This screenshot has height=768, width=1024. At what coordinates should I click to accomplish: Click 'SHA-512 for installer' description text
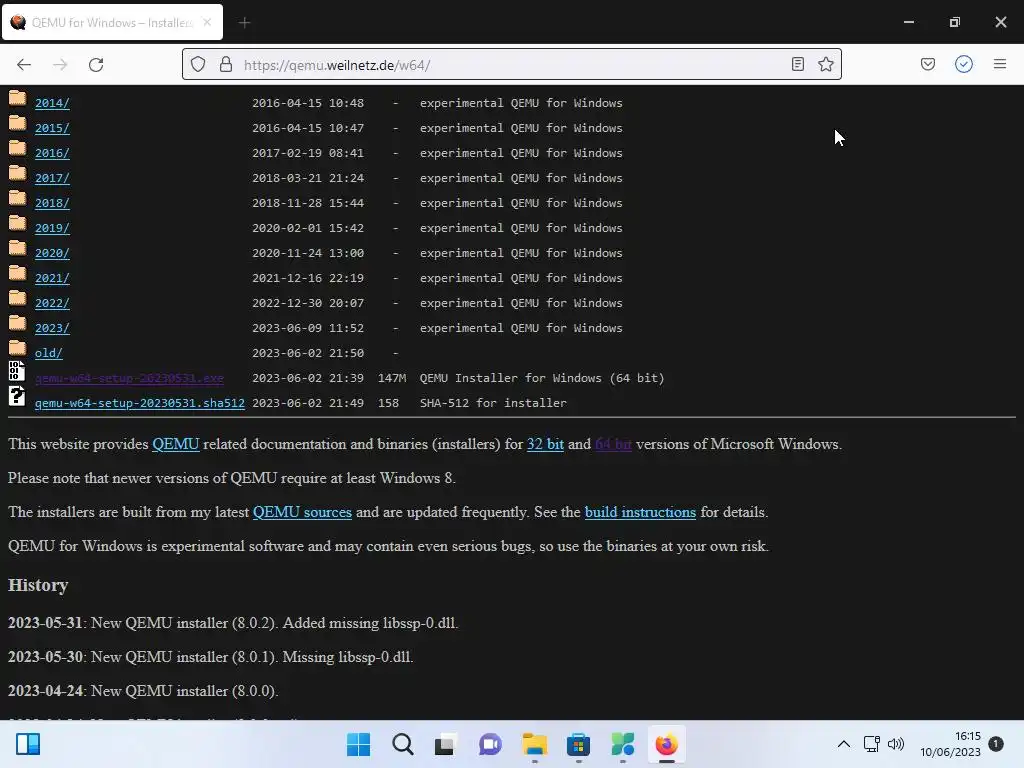(493, 403)
